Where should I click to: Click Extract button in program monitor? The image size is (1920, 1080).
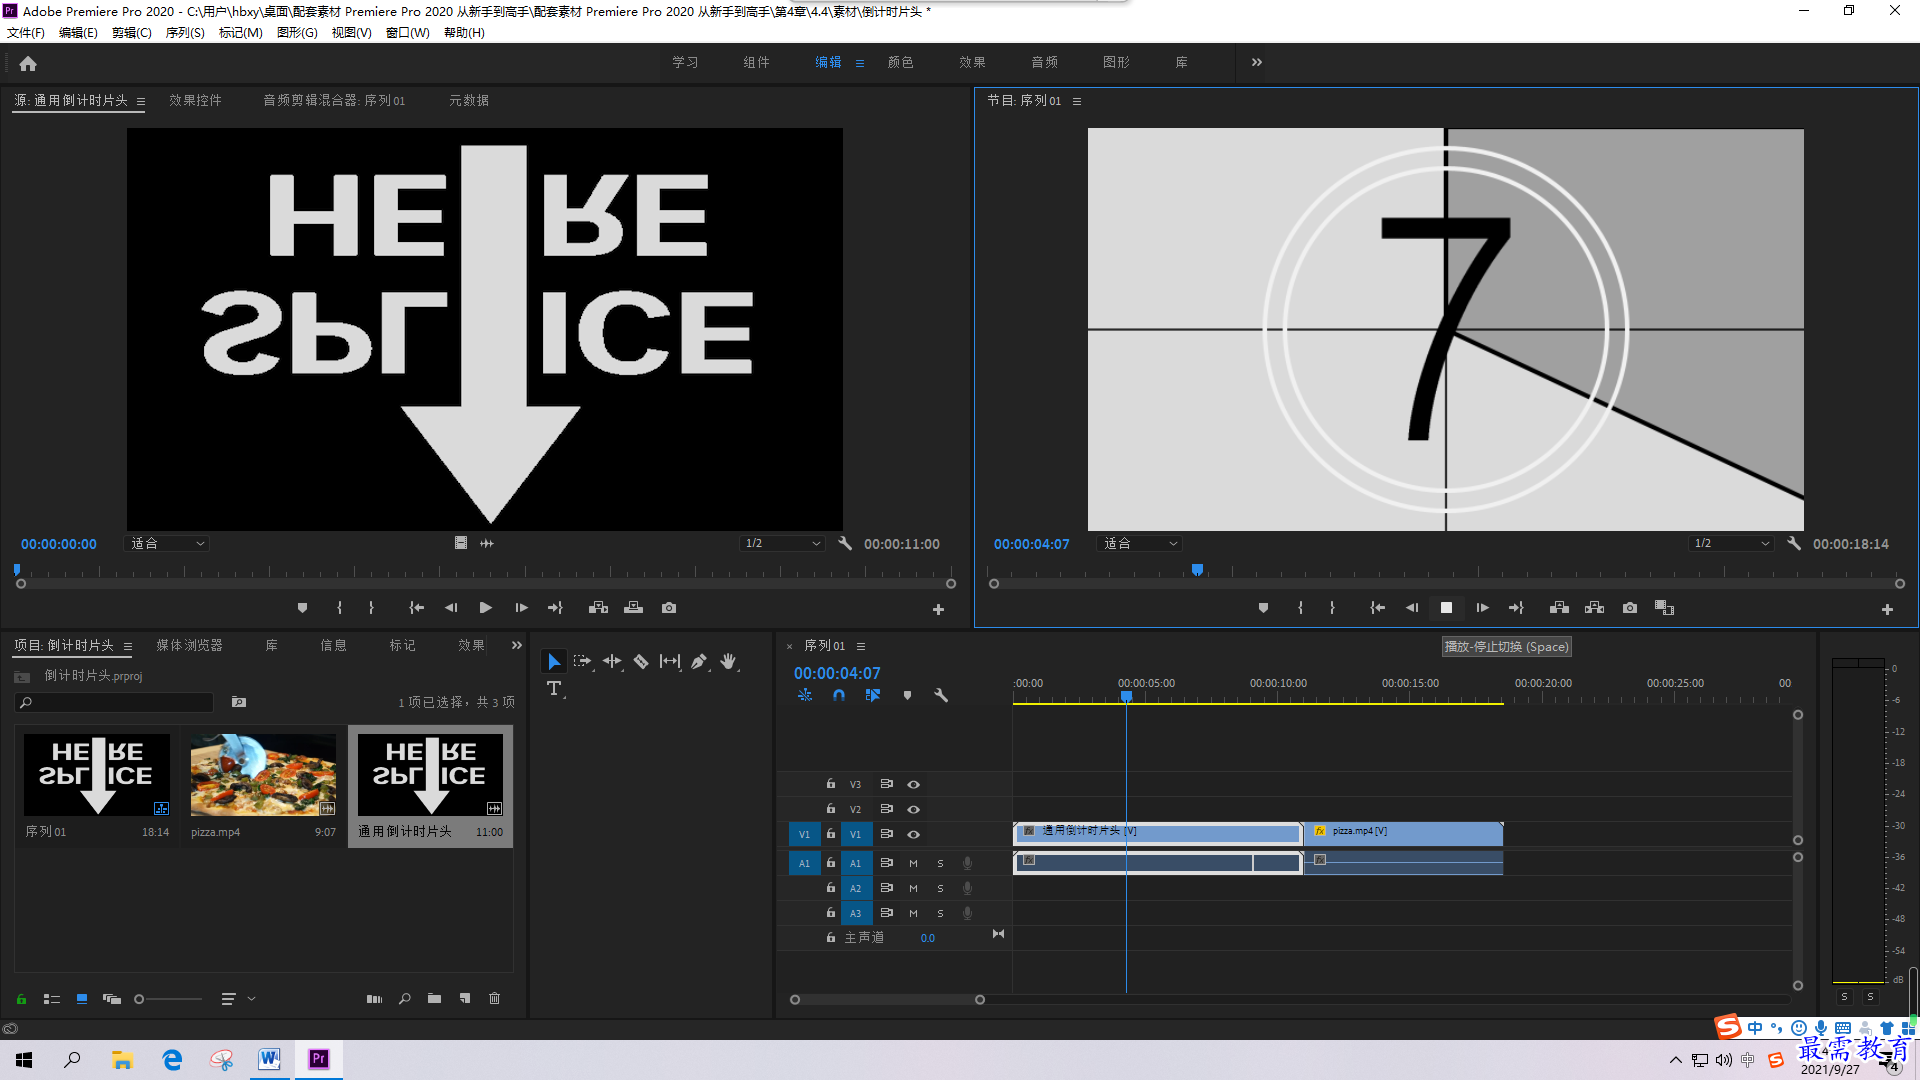click(1594, 608)
